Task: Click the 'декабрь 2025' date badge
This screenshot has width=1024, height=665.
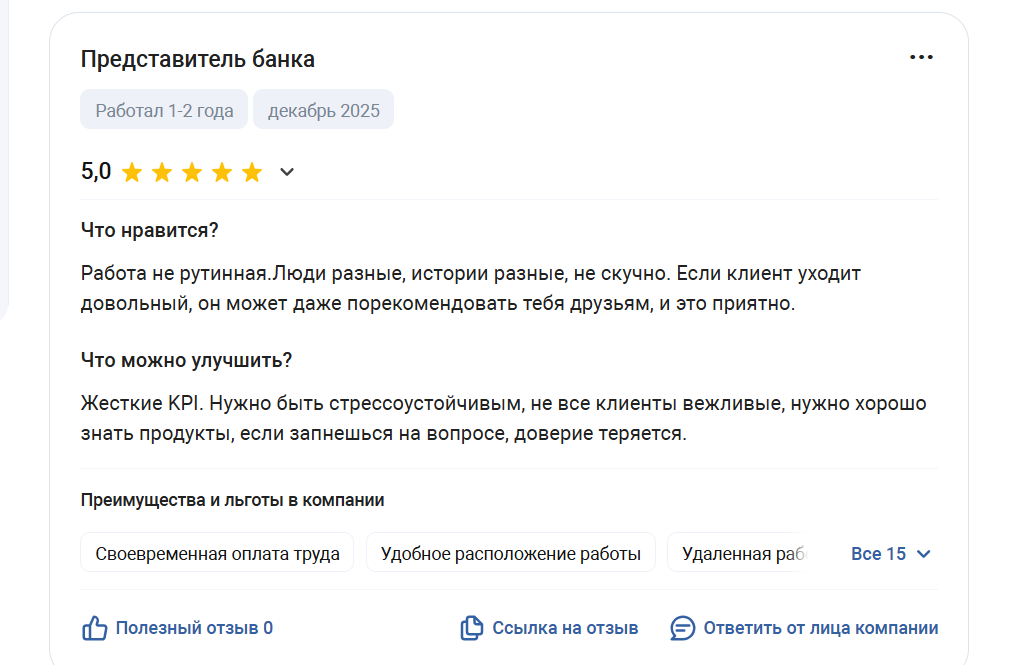Action: coord(323,110)
